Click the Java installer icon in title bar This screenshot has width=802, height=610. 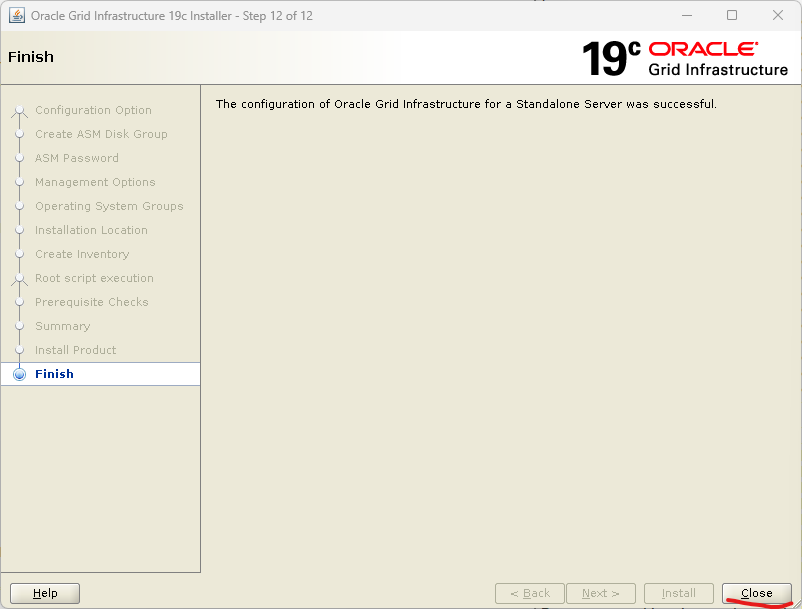pyautogui.click(x=17, y=15)
